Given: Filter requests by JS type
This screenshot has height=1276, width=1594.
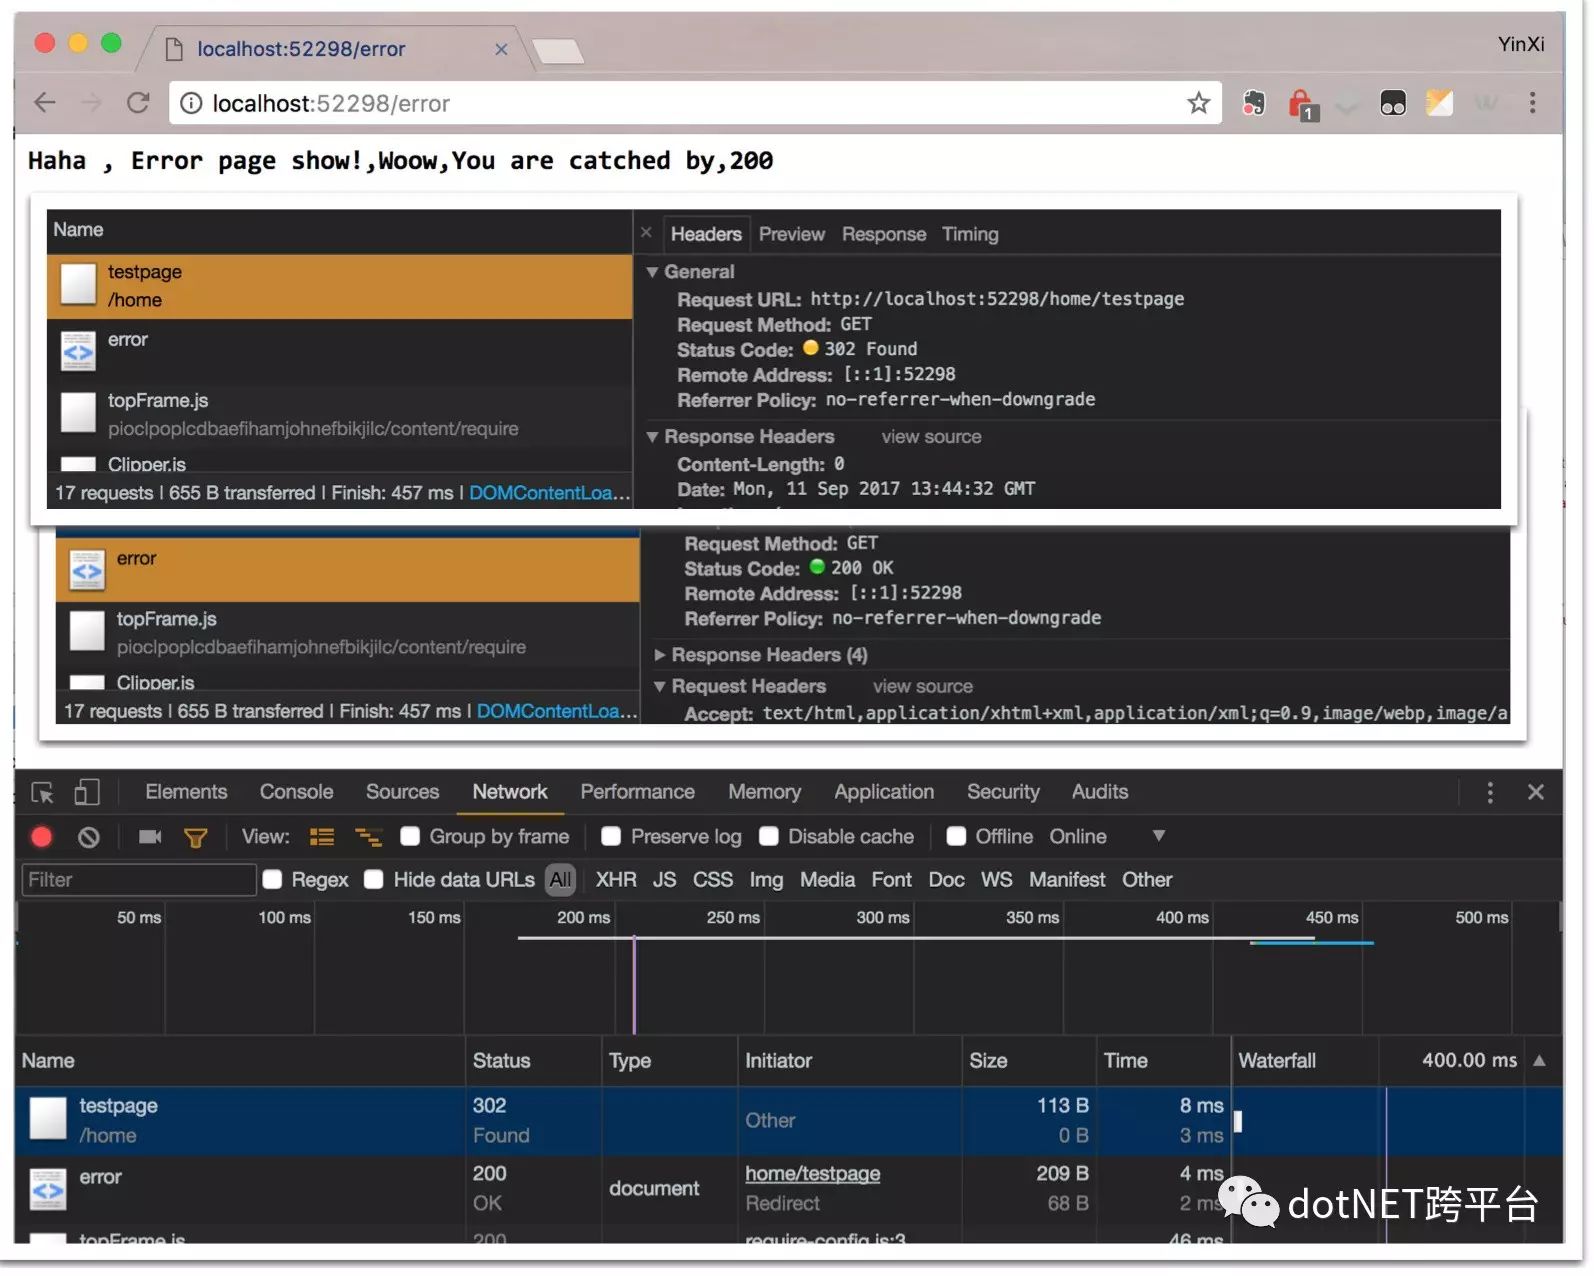Looking at the screenshot, I should 664,880.
